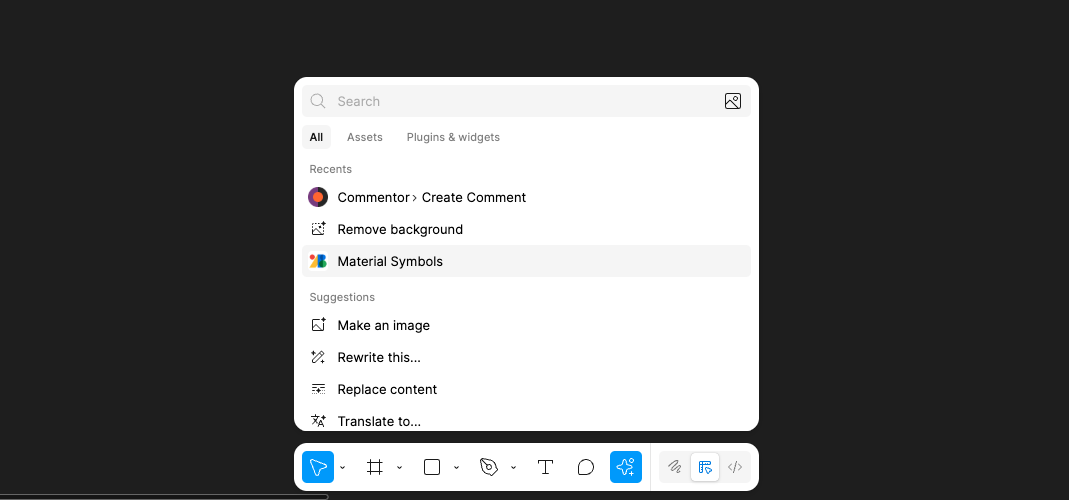
Task: Select the Frame tool
Action: (375, 467)
